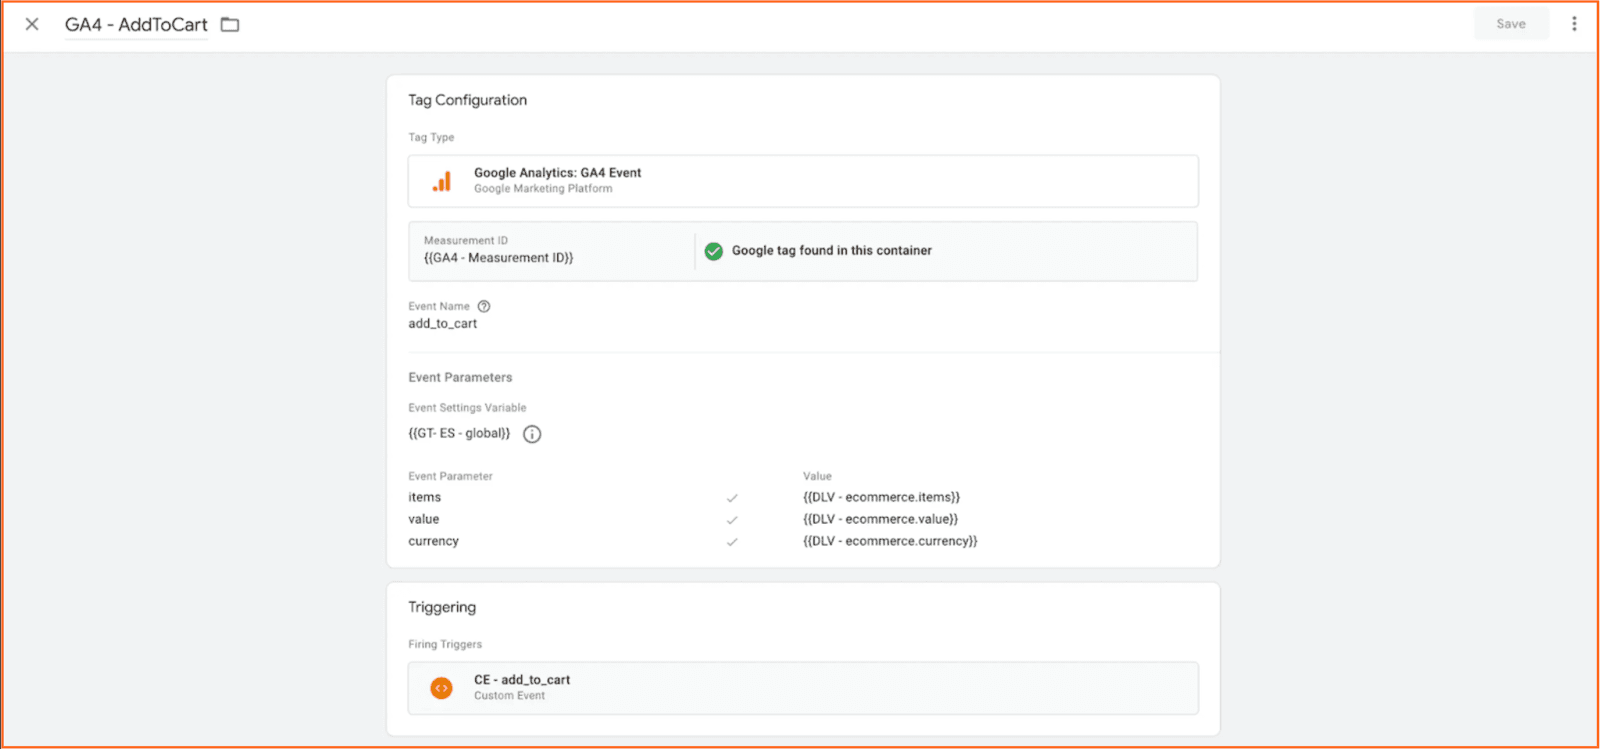
Task: Open the CE - add_to_cart firing trigger
Action: pyautogui.click(x=803, y=688)
